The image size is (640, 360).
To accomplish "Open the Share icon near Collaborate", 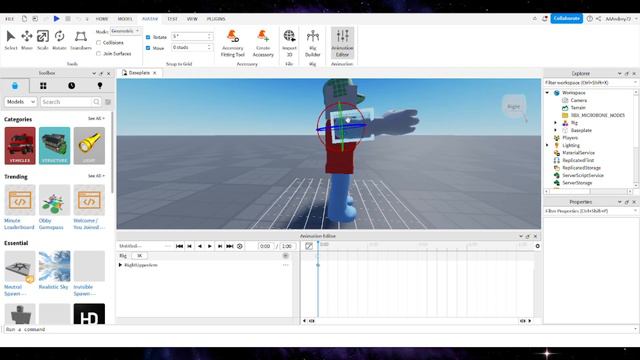I will point(598,19).
